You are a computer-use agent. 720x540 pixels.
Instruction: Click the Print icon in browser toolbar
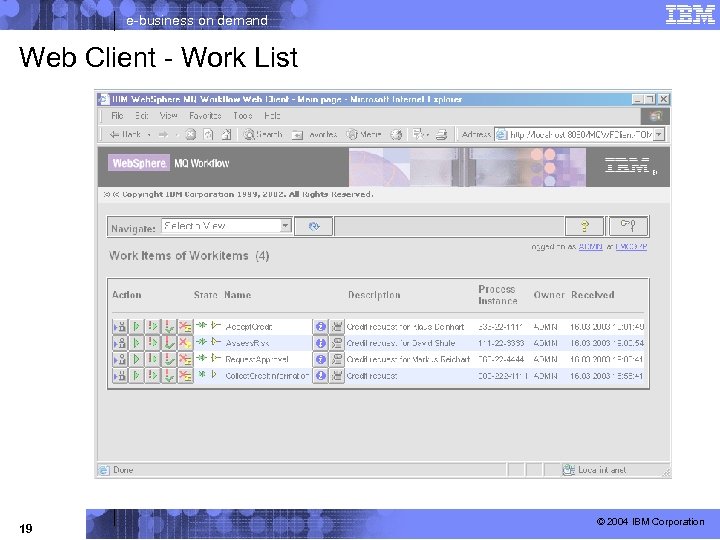pyautogui.click(x=442, y=135)
